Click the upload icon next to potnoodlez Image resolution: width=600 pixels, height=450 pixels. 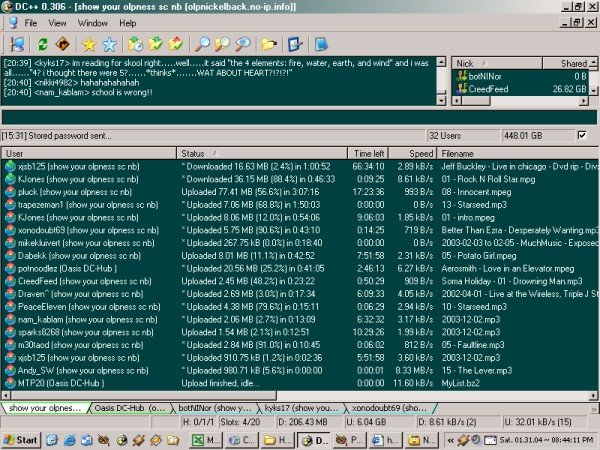(x=10, y=269)
